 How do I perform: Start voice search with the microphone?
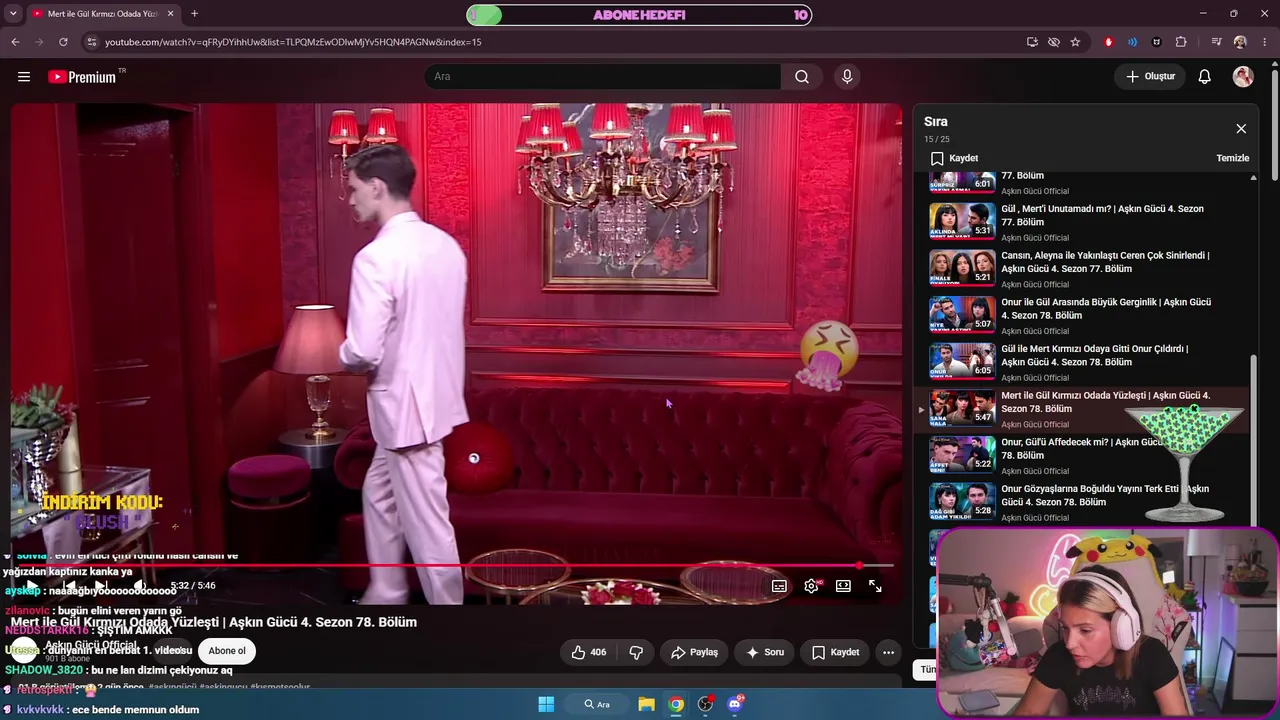point(847,77)
